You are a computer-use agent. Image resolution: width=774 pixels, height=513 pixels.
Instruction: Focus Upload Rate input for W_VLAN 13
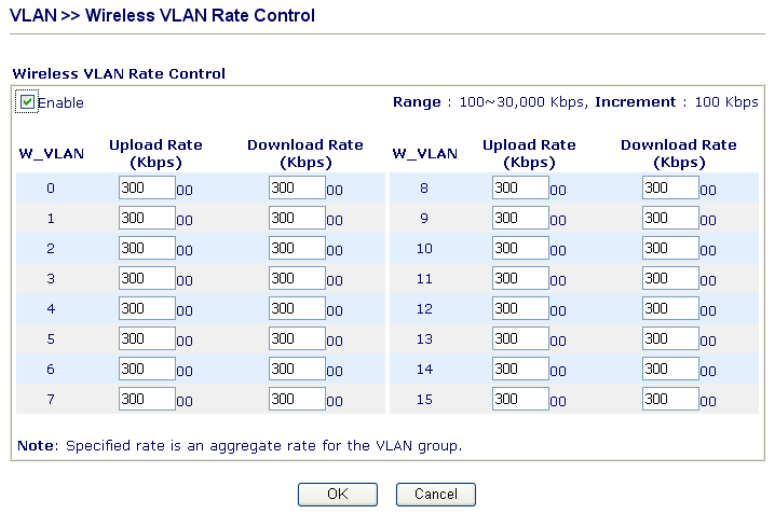point(520,338)
